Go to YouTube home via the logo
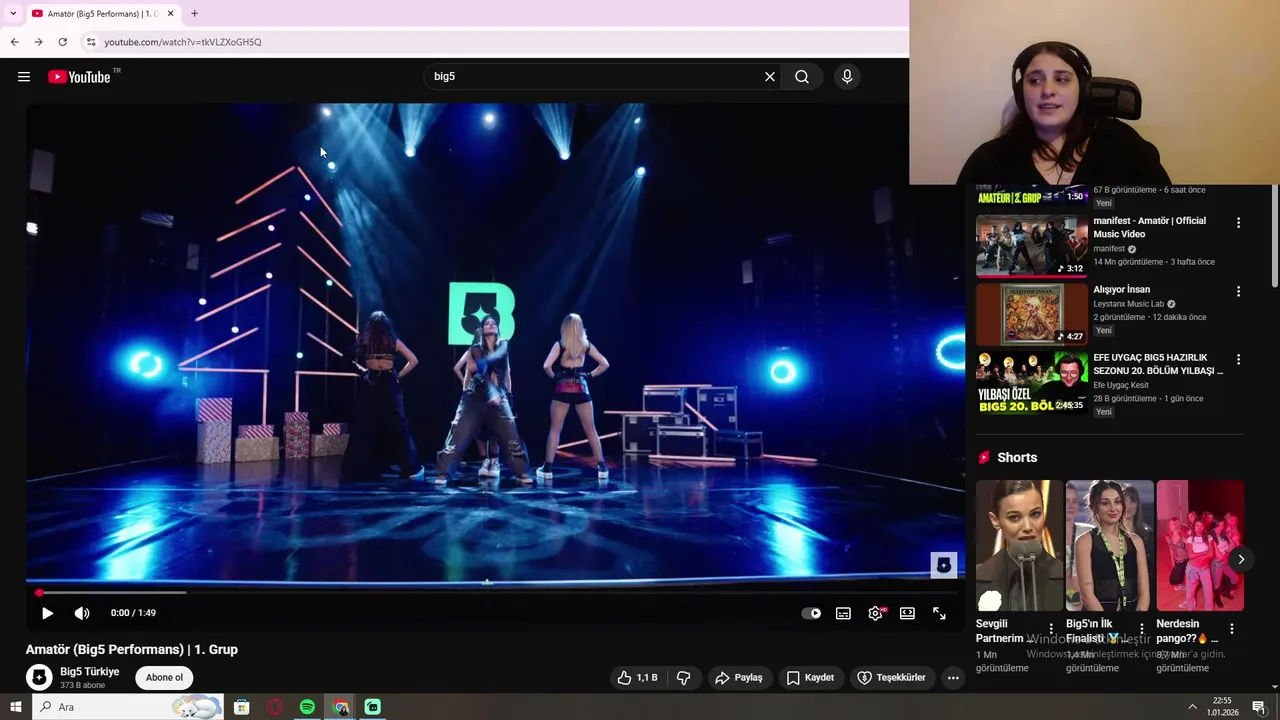Viewport: 1280px width, 720px height. pyautogui.click(x=79, y=77)
